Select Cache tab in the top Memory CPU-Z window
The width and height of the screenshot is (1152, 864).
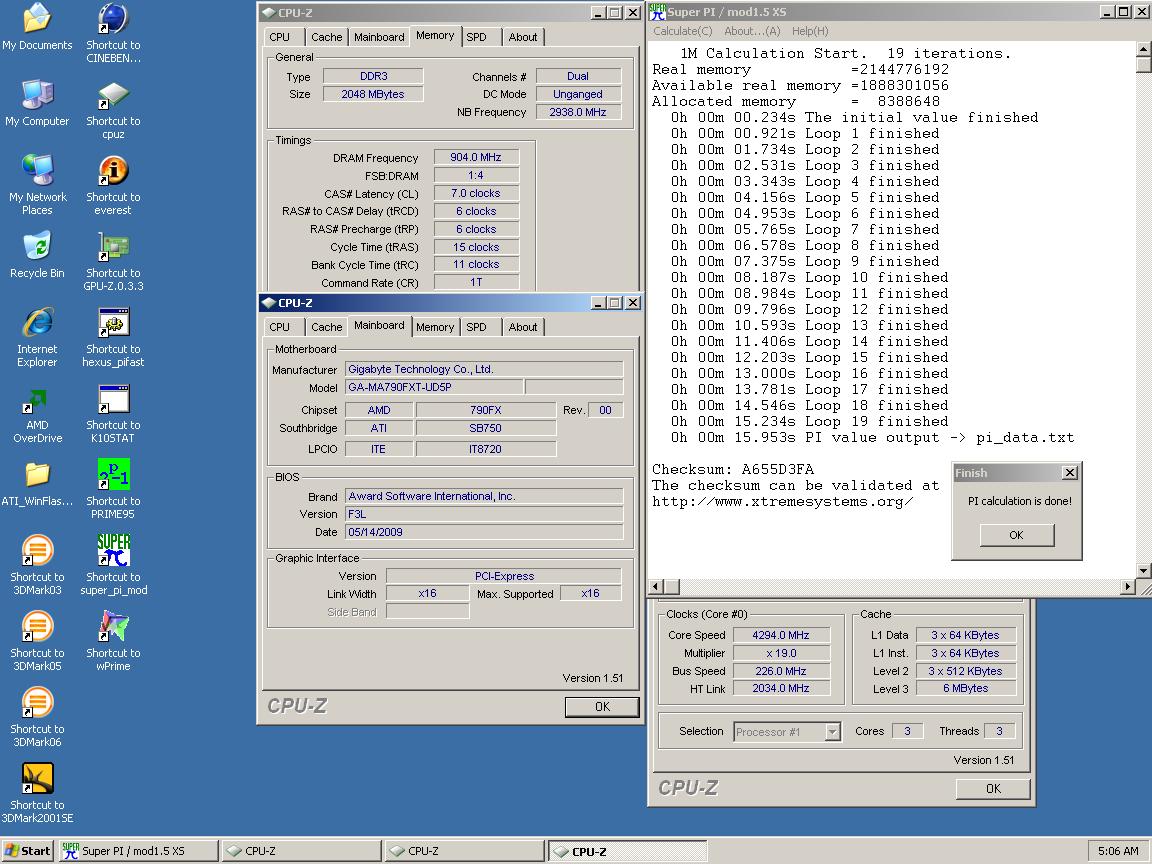click(x=326, y=37)
